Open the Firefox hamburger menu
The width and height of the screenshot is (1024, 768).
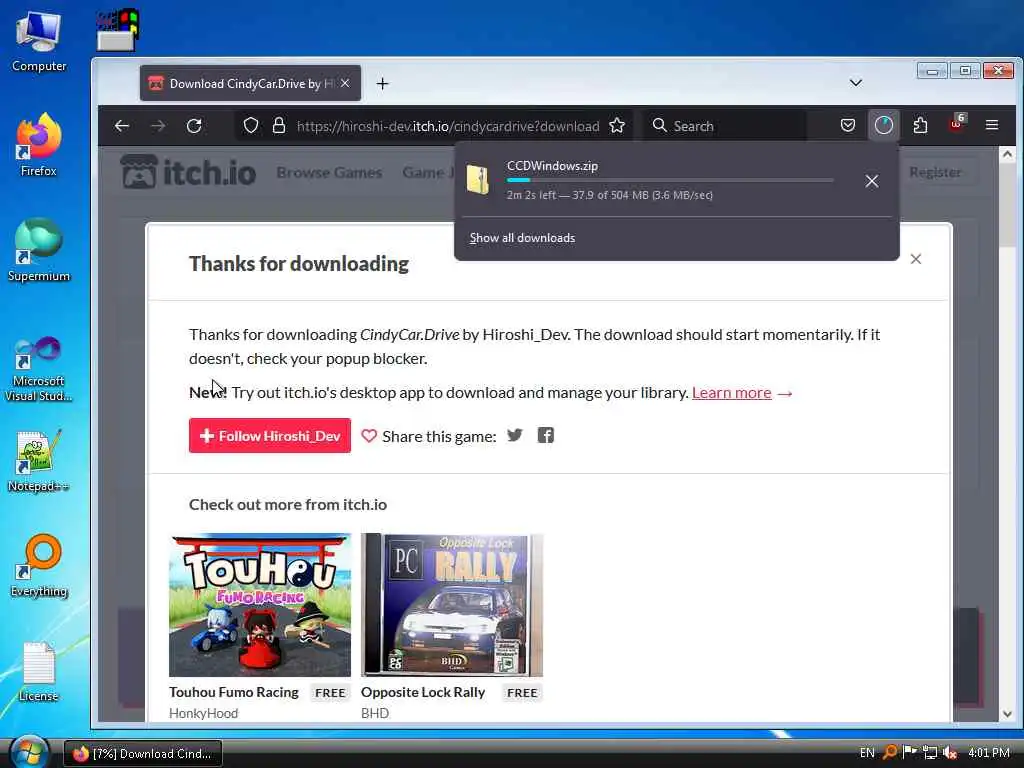(x=992, y=125)
